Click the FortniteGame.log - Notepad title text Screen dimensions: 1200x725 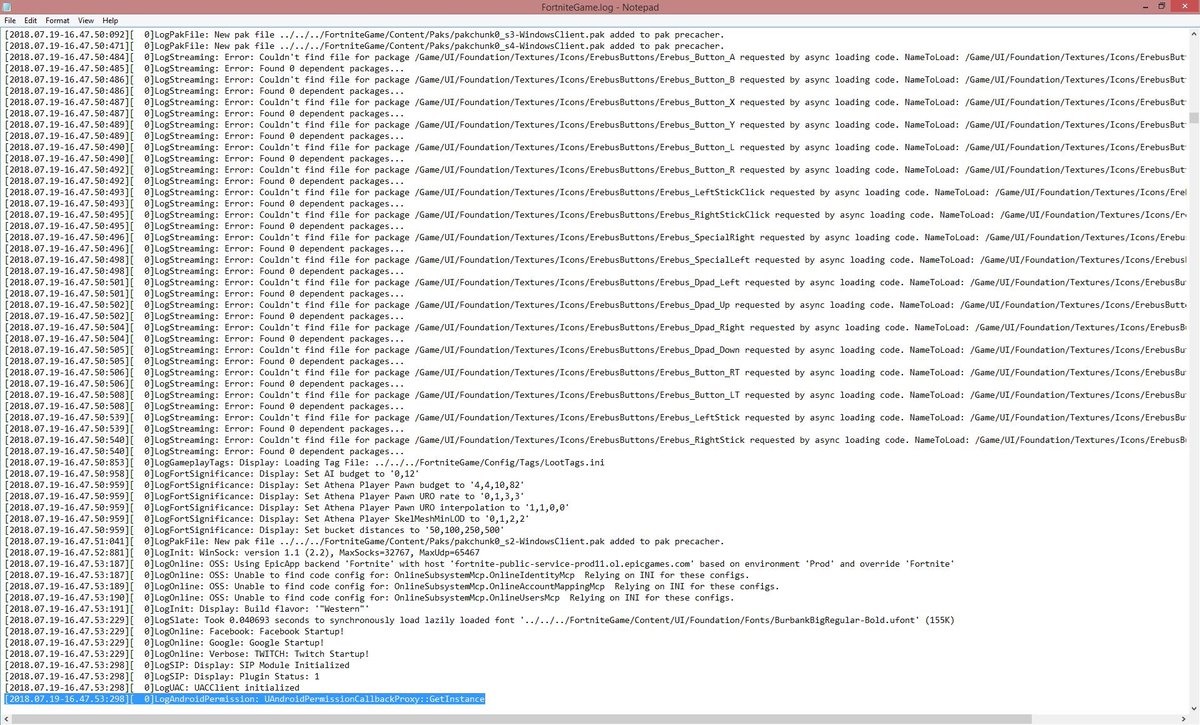pyautogui.click(x=600, y=7)
